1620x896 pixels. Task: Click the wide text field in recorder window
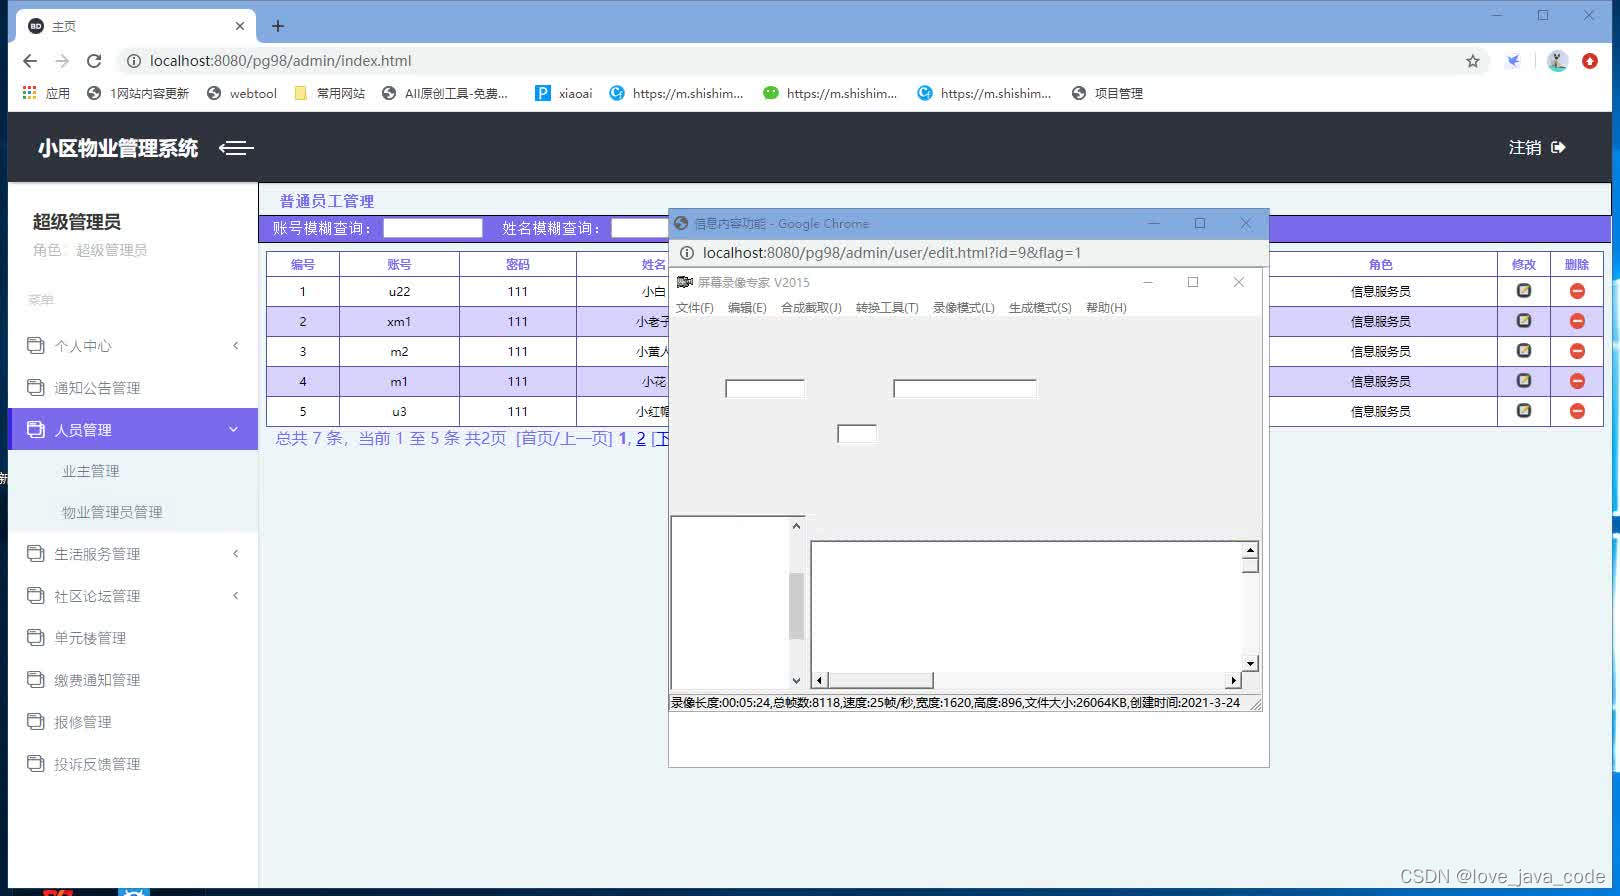(965, 388)
